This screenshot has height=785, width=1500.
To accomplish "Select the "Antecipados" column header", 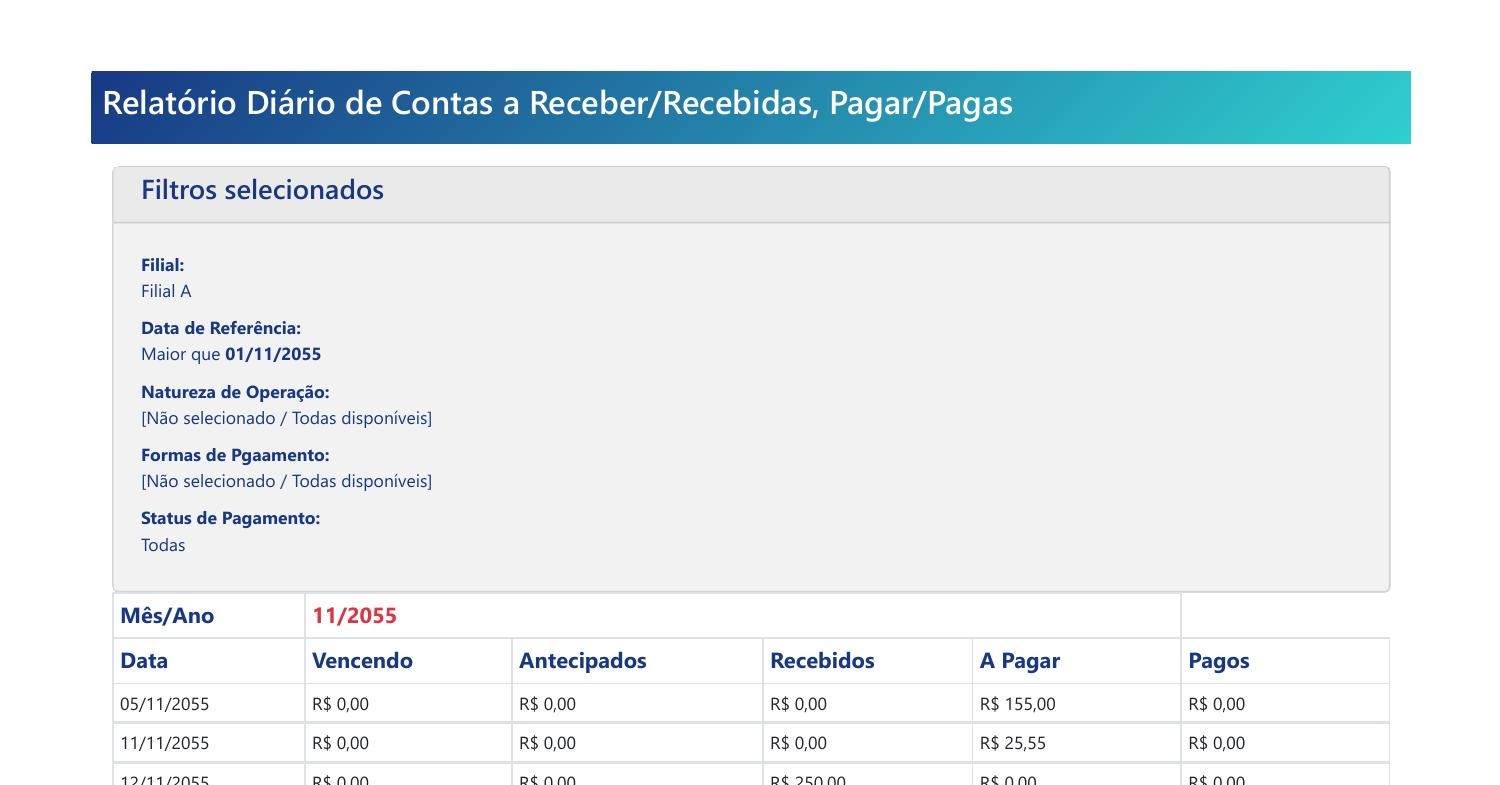I will (x=582, y=661).
